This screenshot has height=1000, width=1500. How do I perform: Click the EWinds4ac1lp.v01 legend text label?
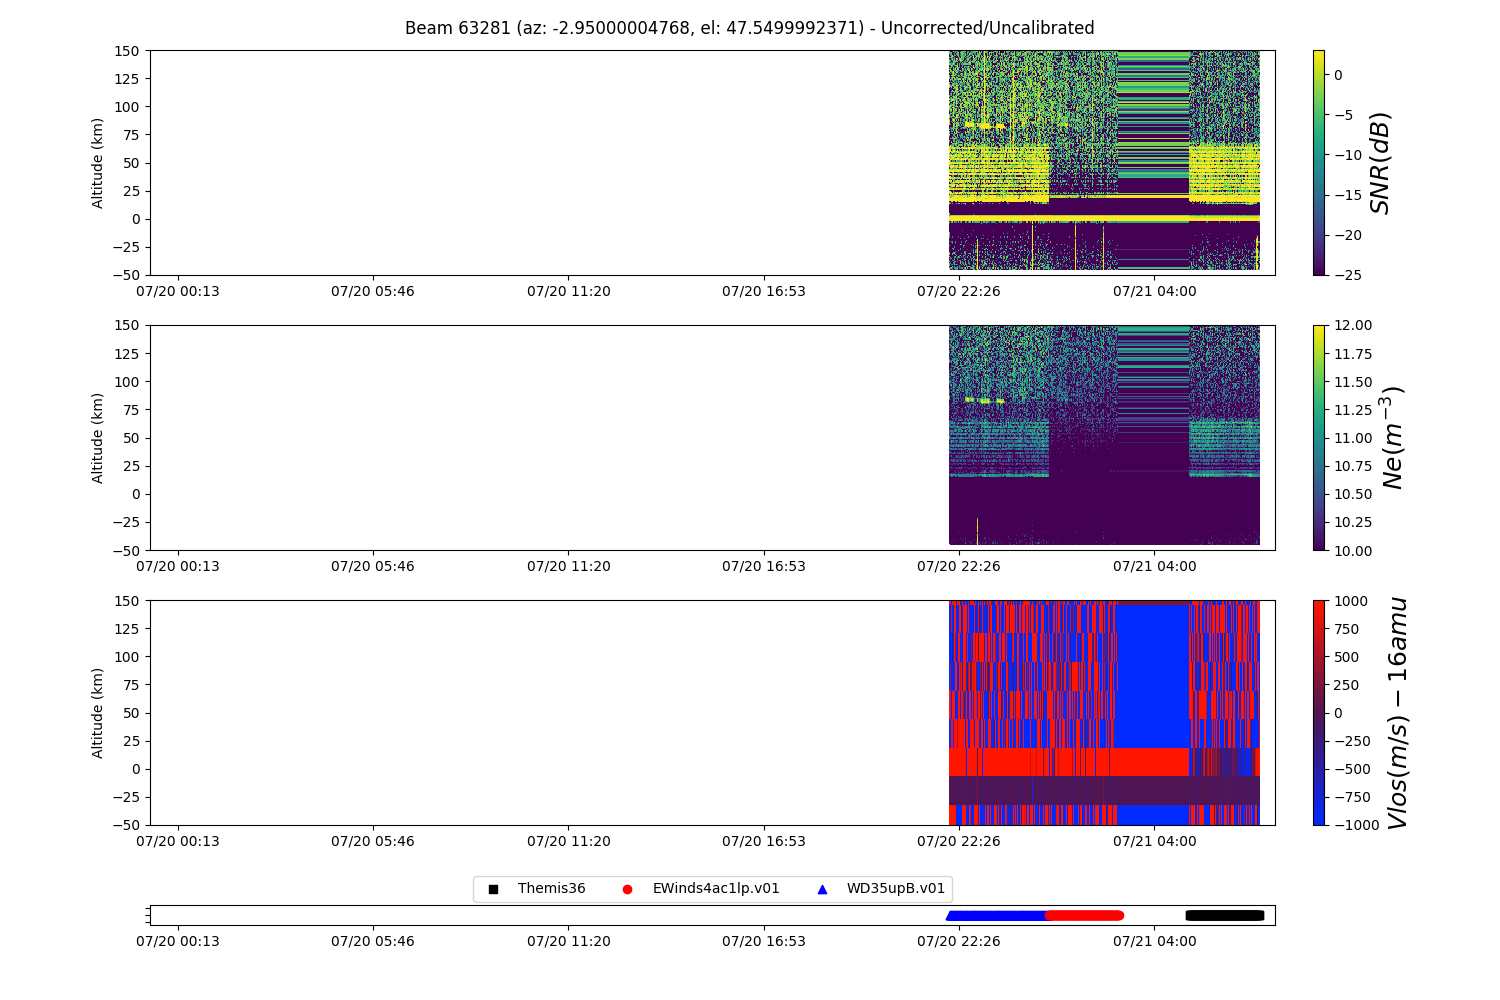pyautogui.click(x=715, y=889)
